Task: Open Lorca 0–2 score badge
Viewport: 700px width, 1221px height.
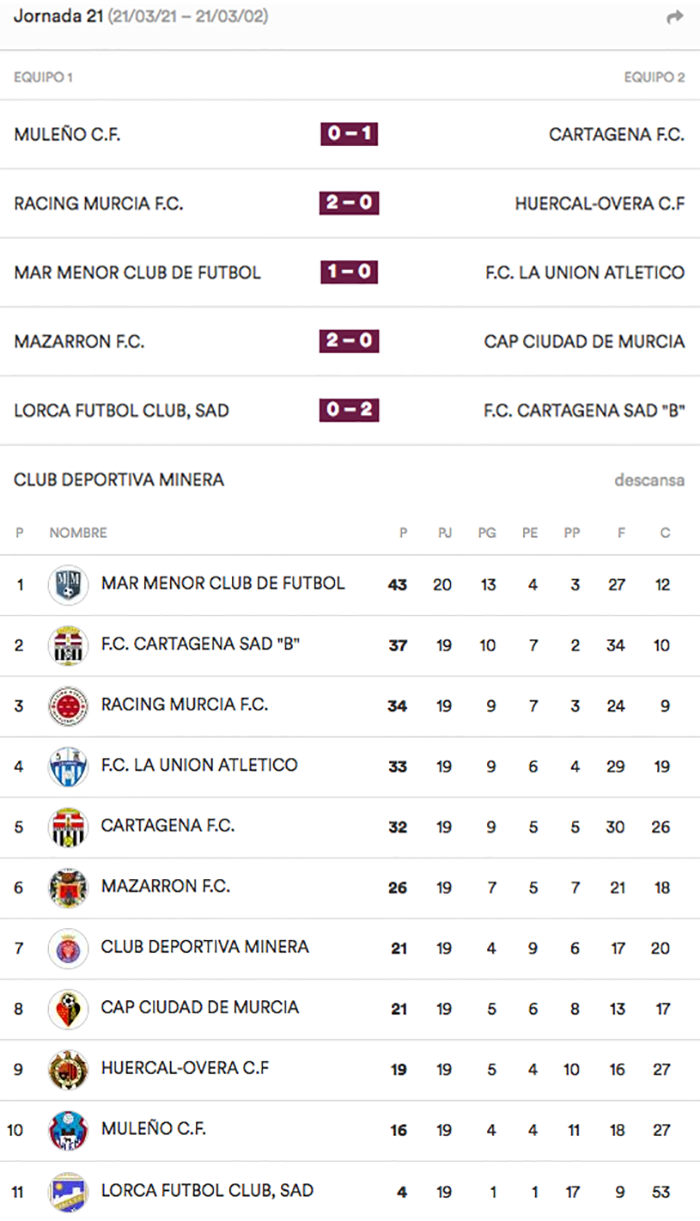Action: point(349,410)
